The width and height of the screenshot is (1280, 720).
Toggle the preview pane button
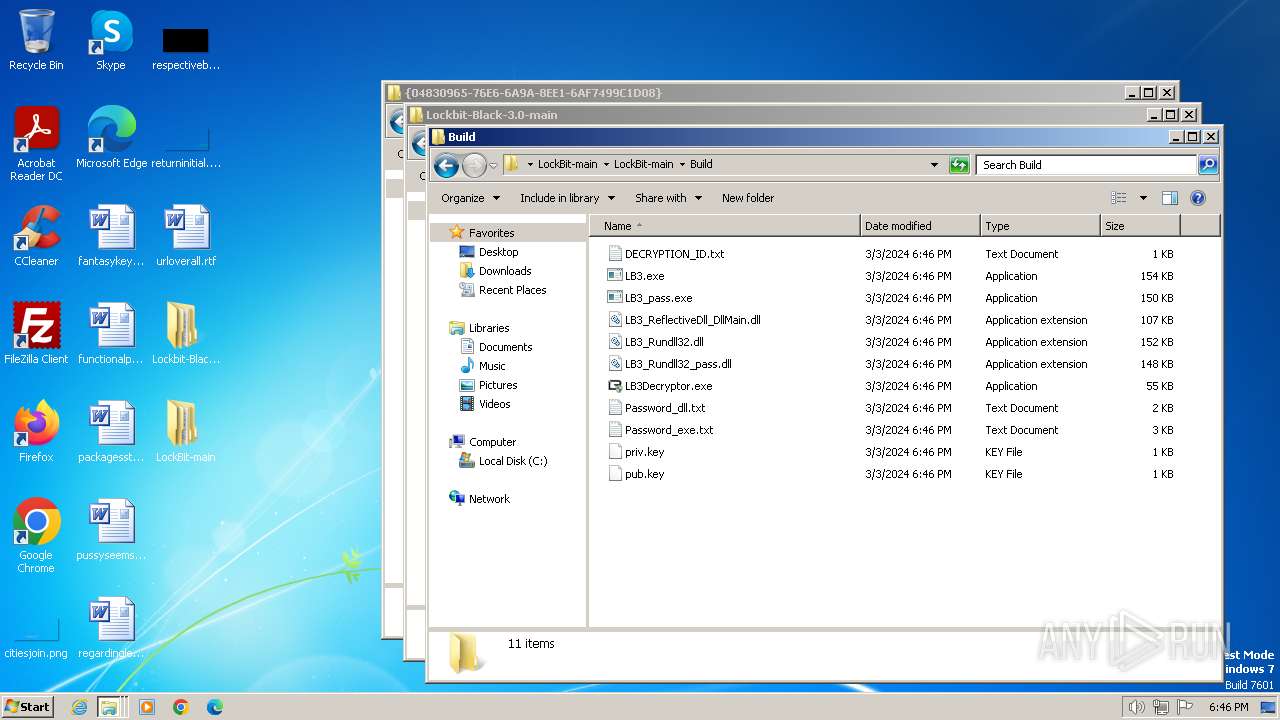point(1170,198)
